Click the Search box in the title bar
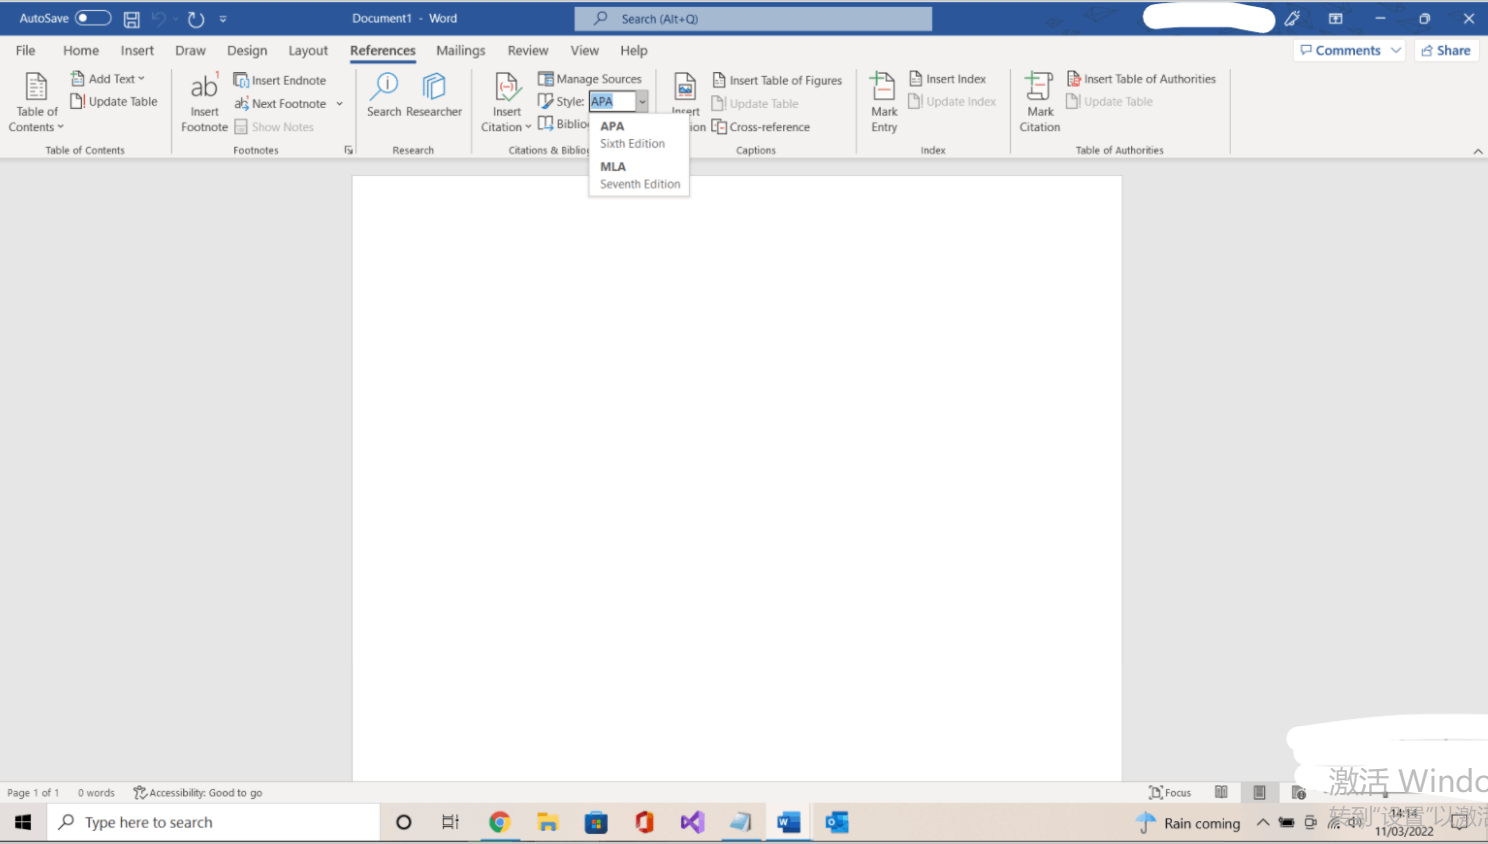 click(x=753, y=19)
